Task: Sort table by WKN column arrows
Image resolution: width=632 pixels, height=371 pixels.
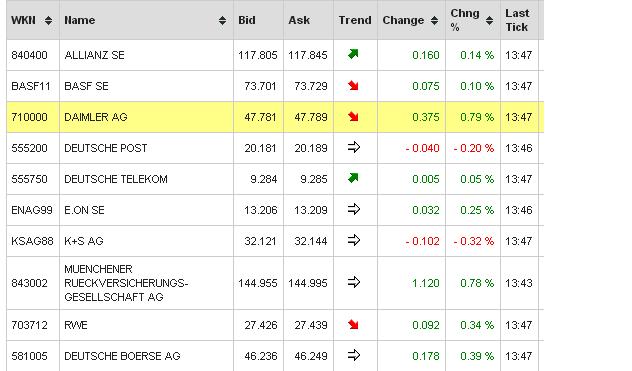Action: (48, 21)
